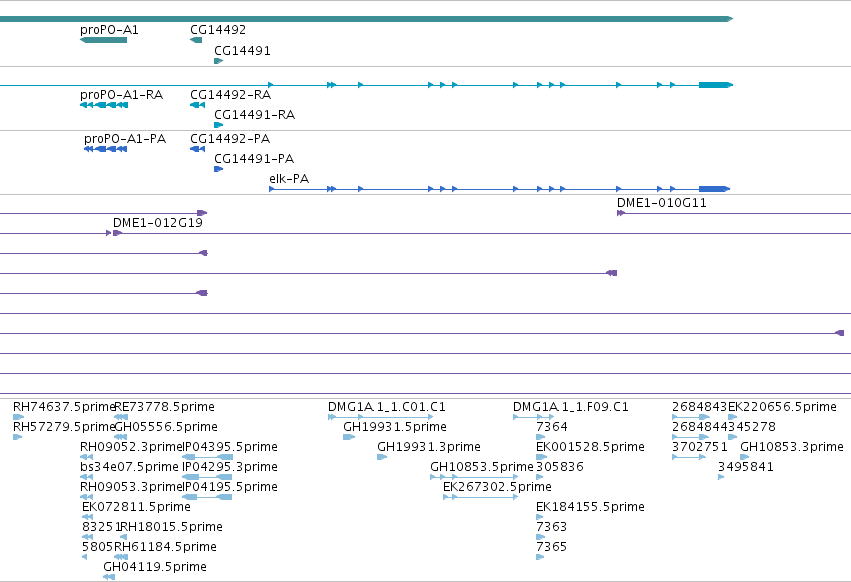The image size is (851, 582).
Task: Click the DMG1A.1_1.F09.C1 feature label
Action: 570,407
